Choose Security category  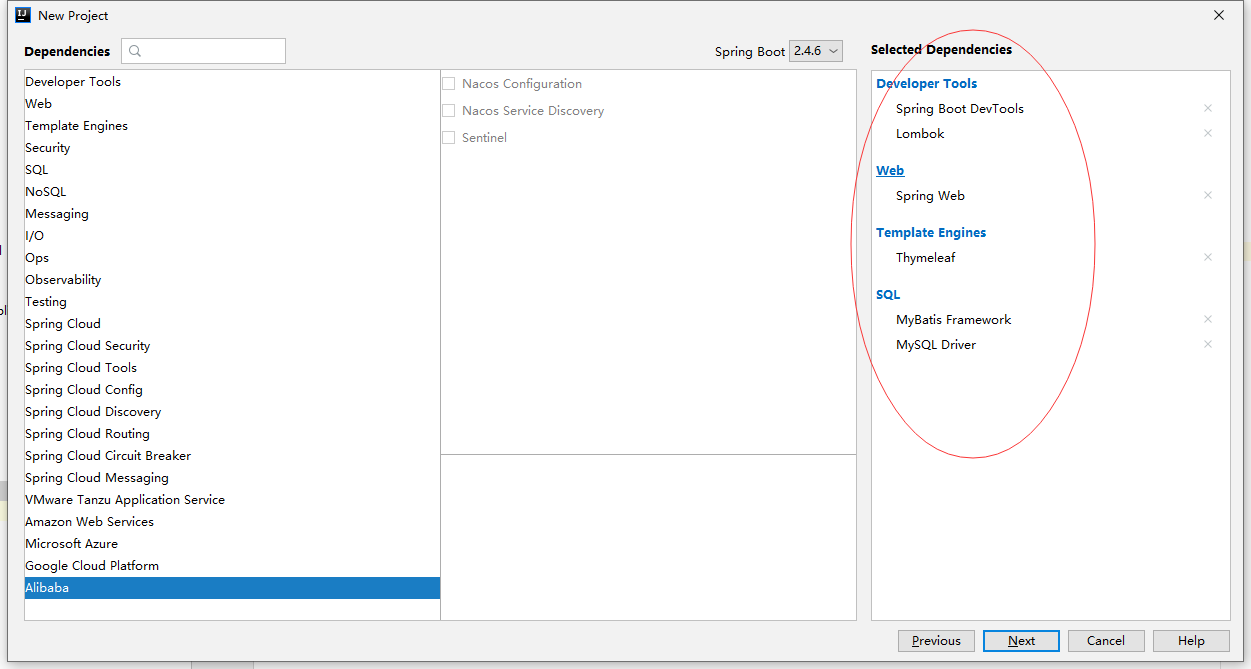232,148
